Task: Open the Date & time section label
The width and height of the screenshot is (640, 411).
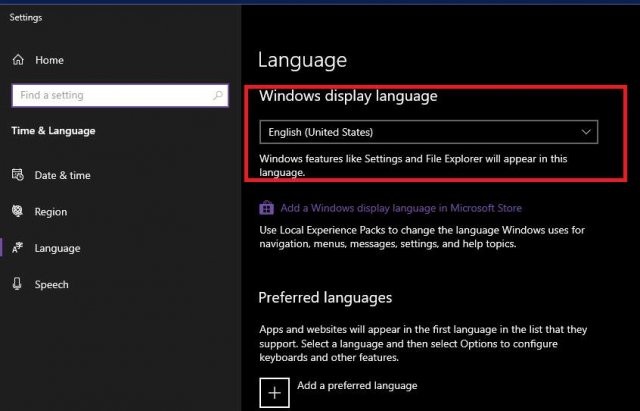Action: (62, 175)
